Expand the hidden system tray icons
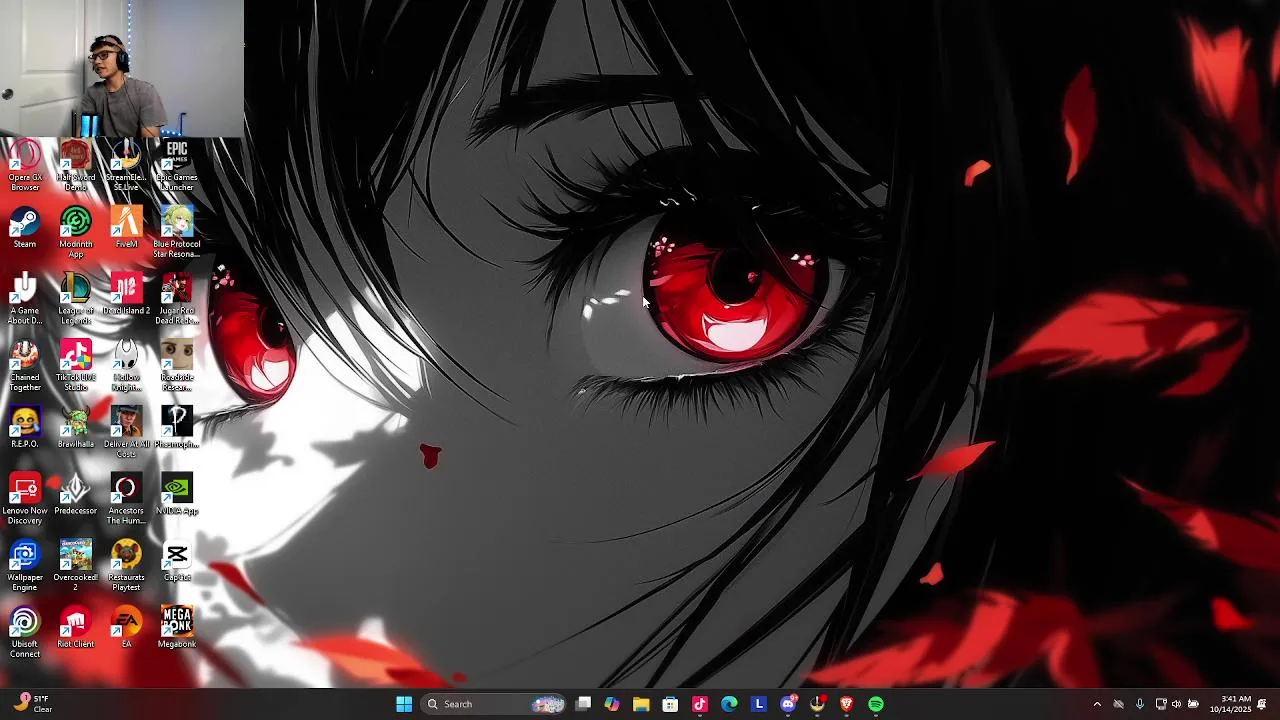Screen dimensions: 1280x720 click(x=1097, y=704)
